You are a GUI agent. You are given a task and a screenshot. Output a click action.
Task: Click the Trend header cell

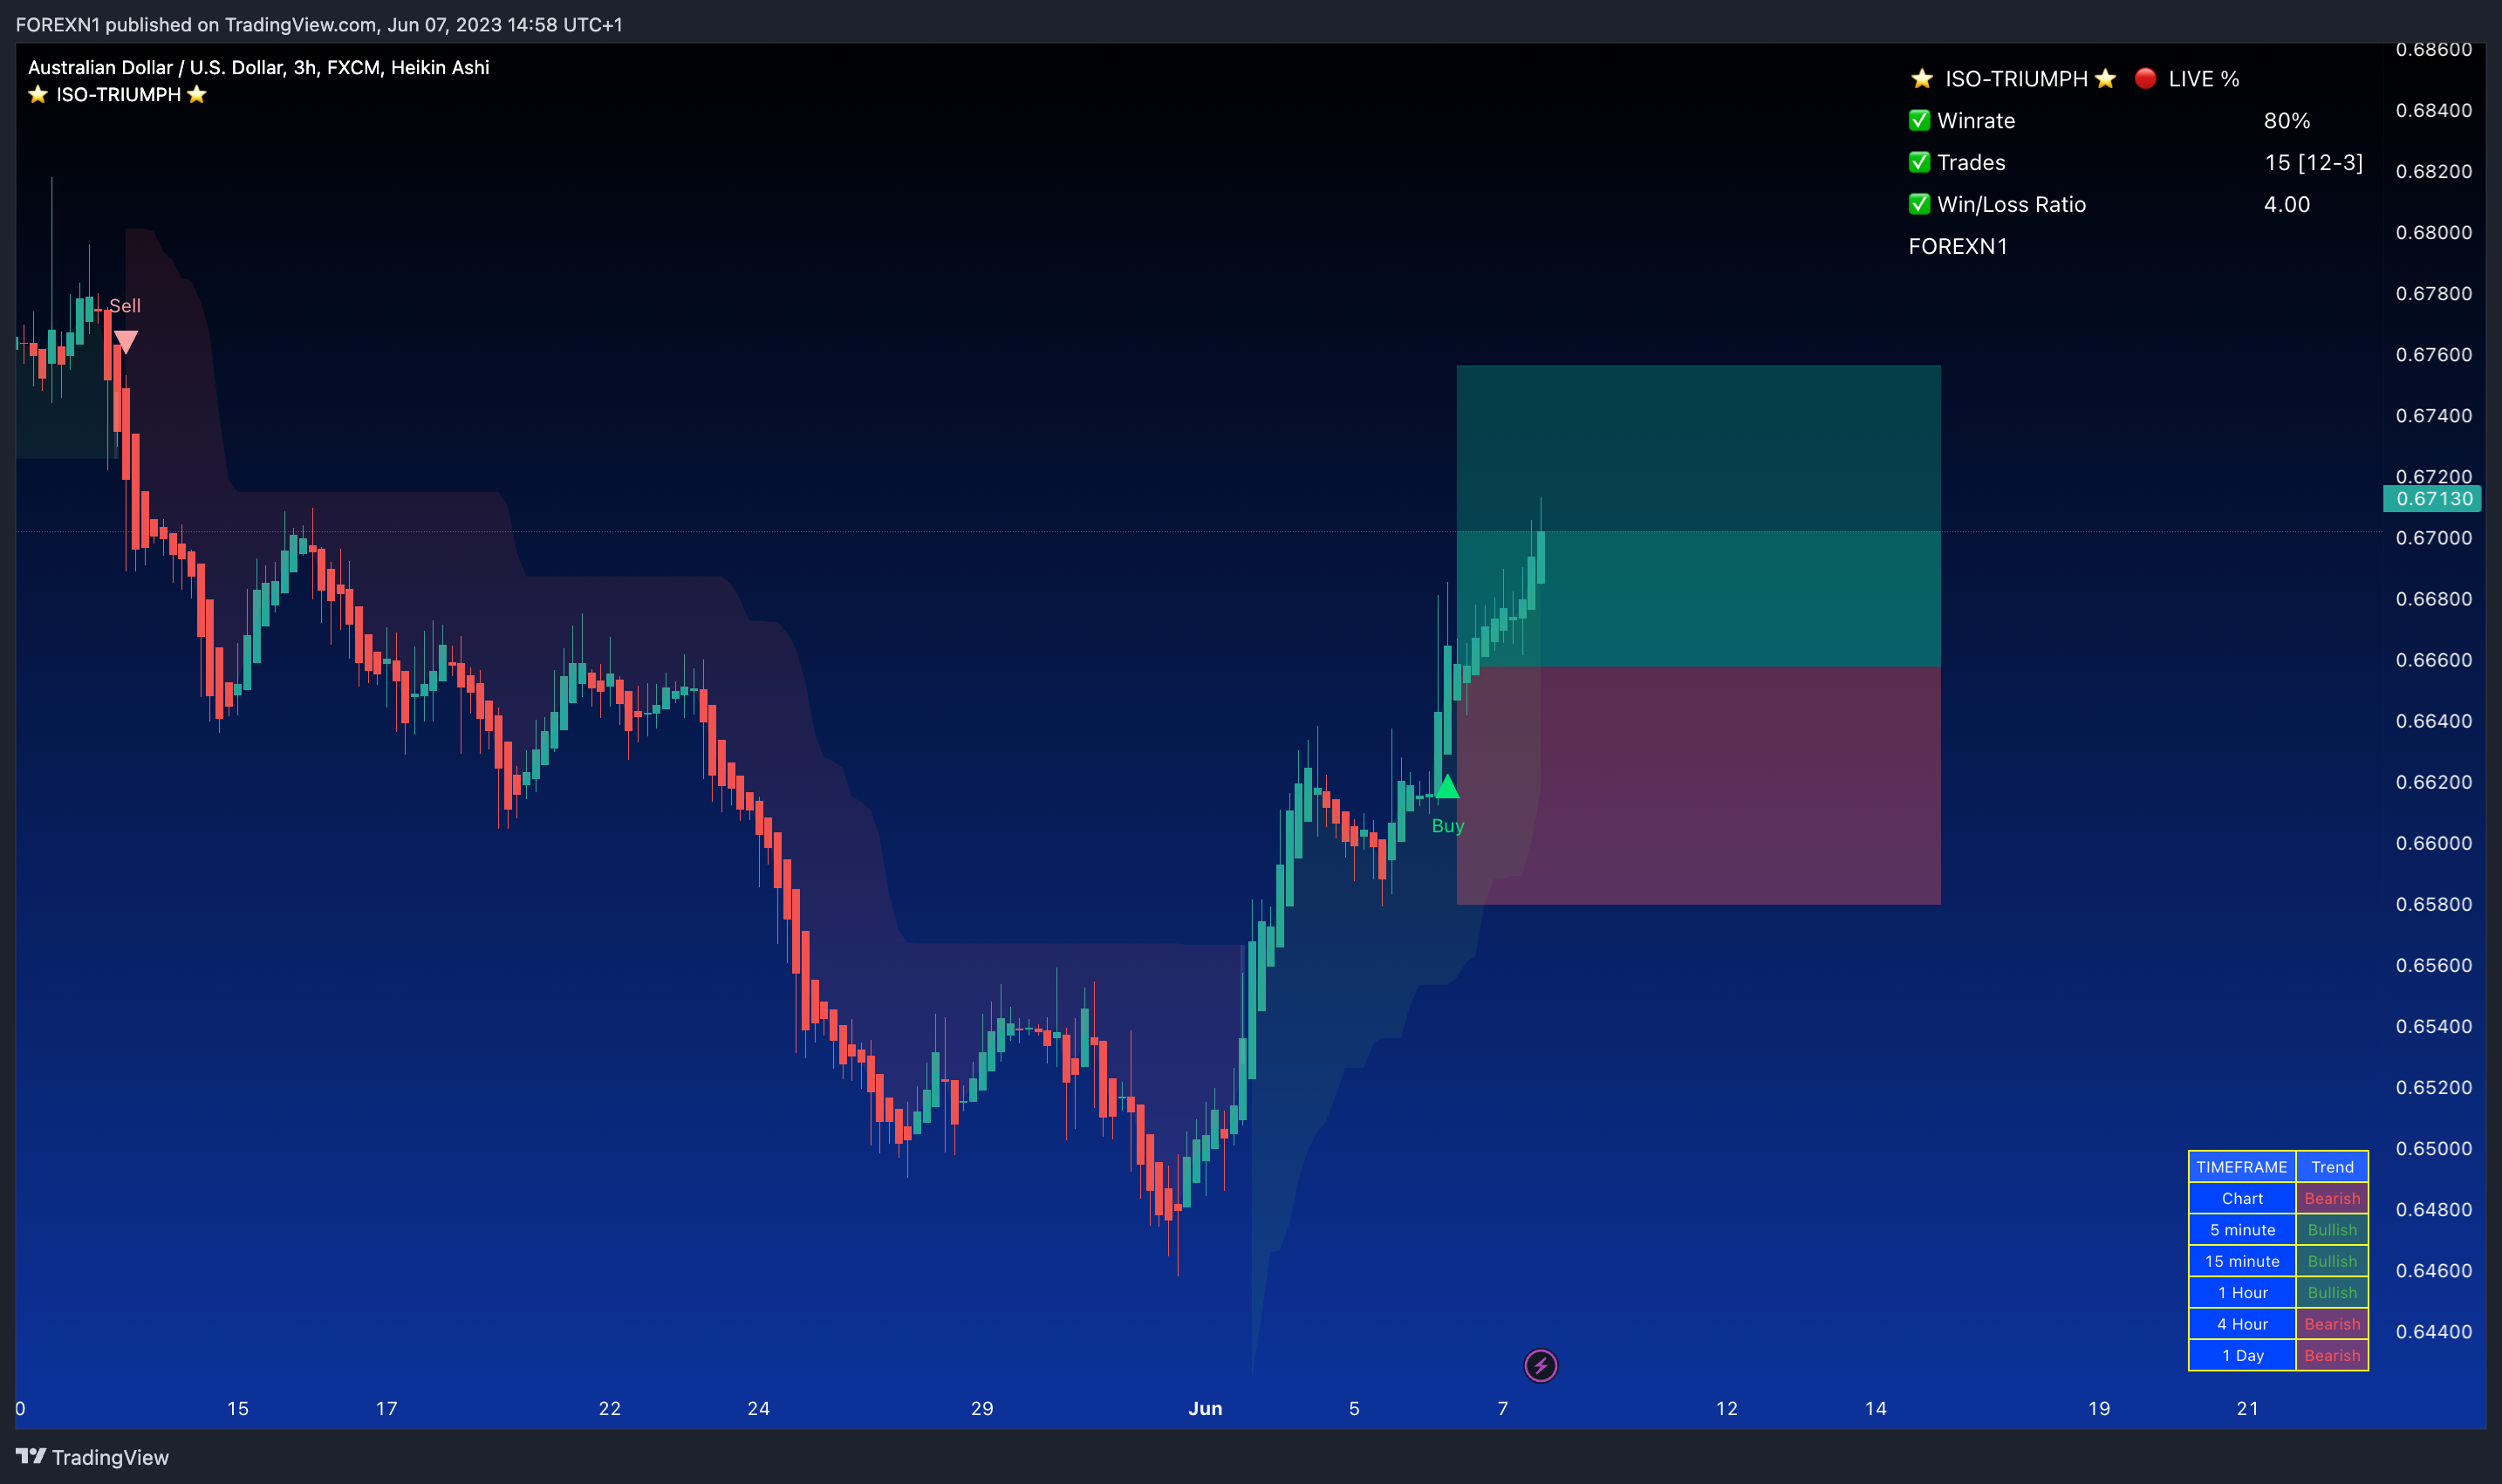click(x=2332, y=1167)
